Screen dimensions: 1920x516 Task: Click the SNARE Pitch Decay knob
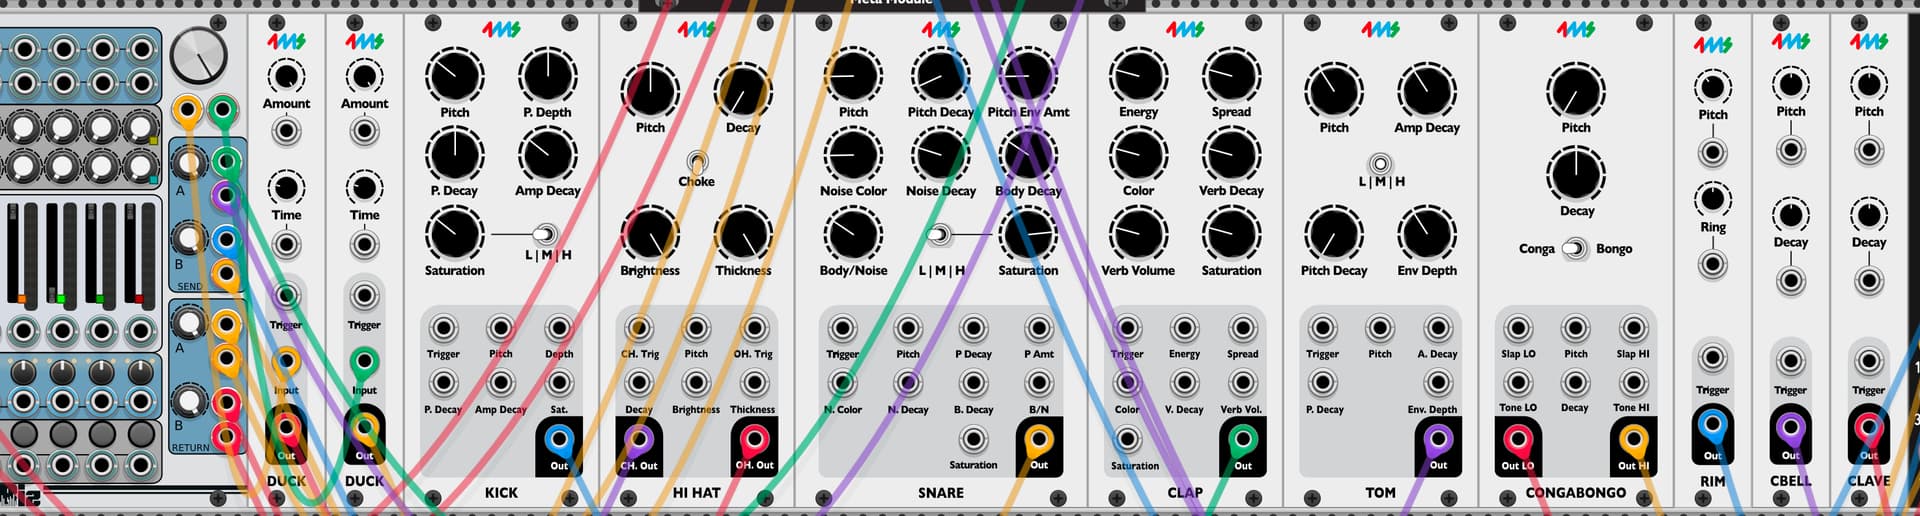point(940,76)
